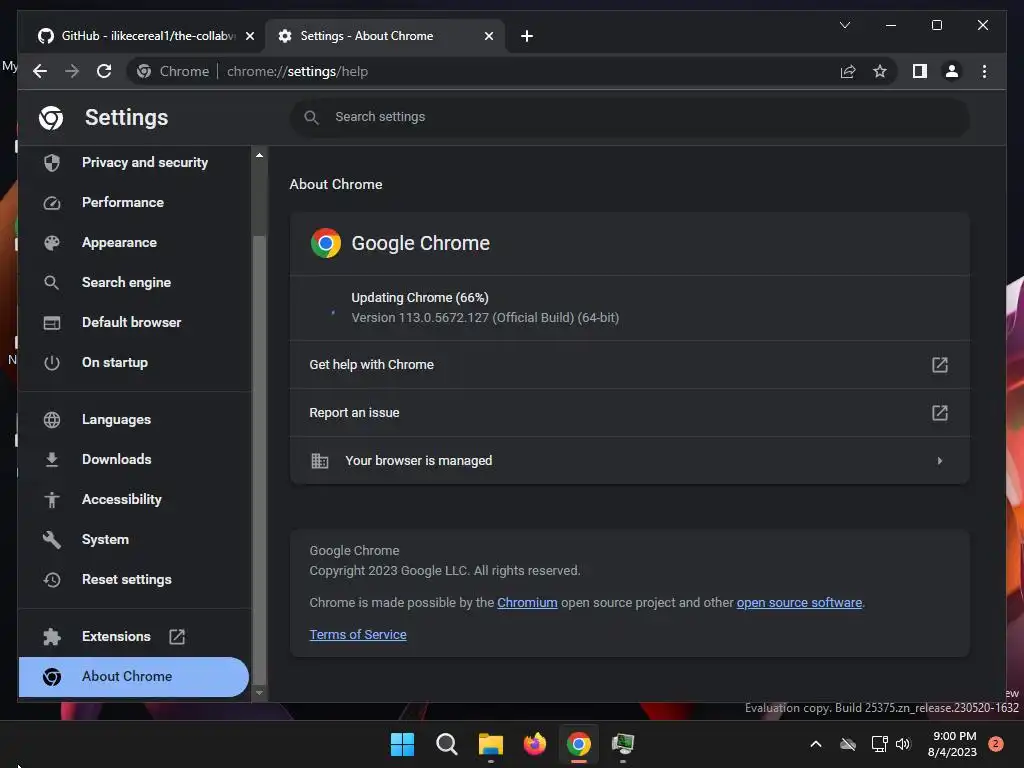The width and height of the screenshot is (1024, 768).
Task: Open the network icon in tray
Action: [879, 744]
